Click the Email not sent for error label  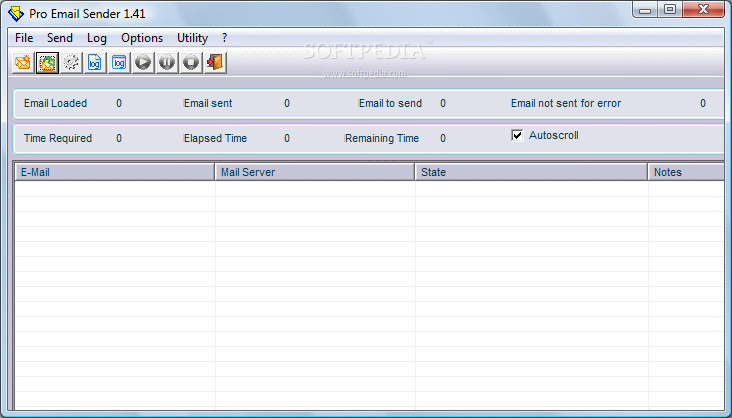click(x=566, y=103)
